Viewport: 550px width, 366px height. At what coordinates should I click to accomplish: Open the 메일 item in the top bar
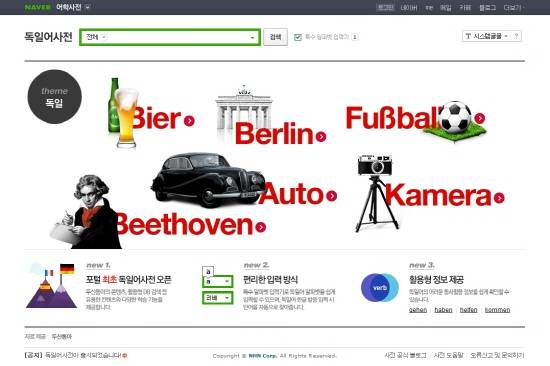[x=445, y=7]
